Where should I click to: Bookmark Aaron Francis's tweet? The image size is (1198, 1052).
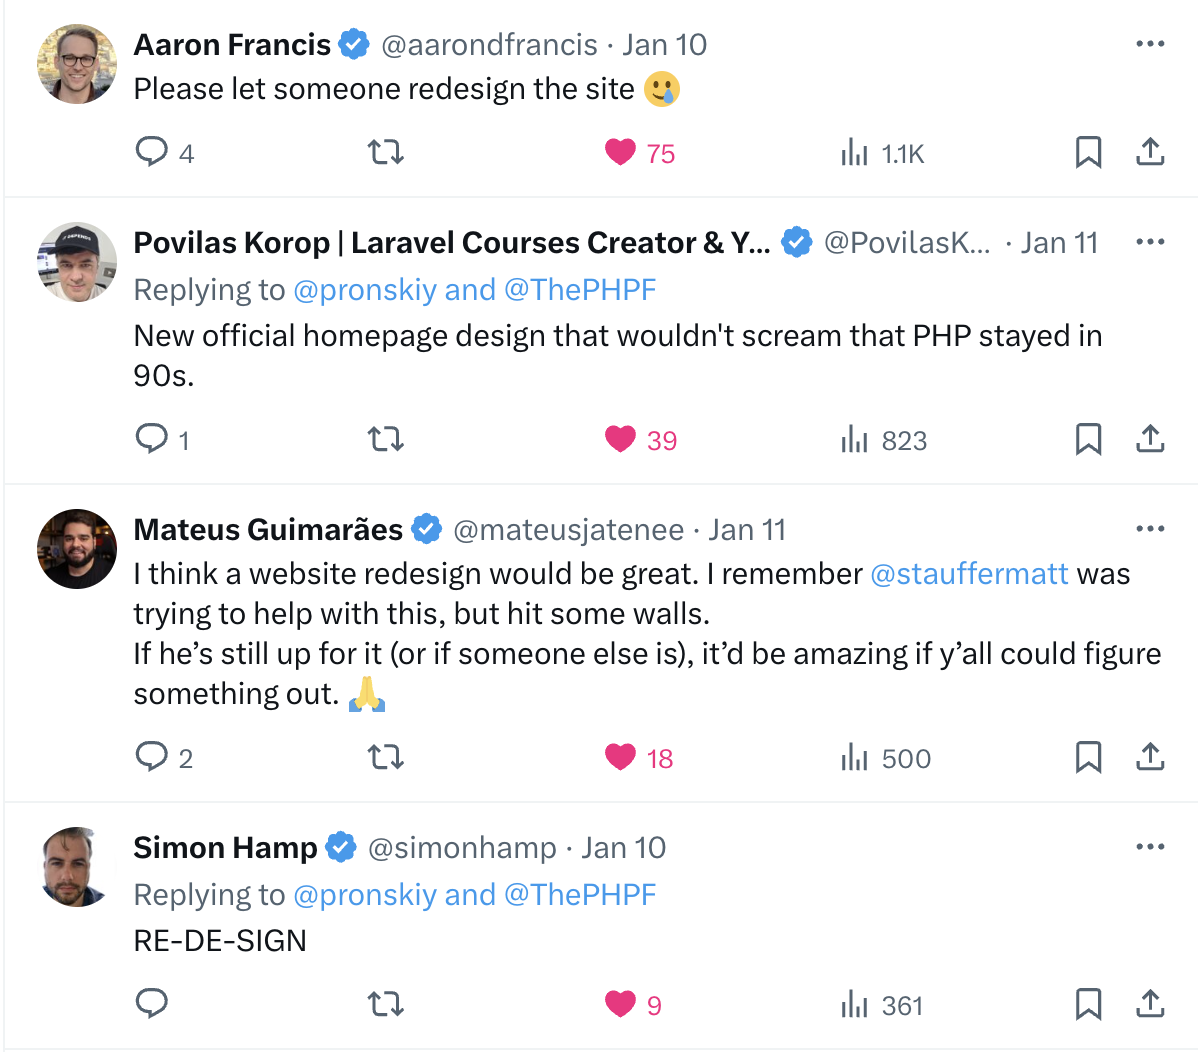pos(1089,152)
